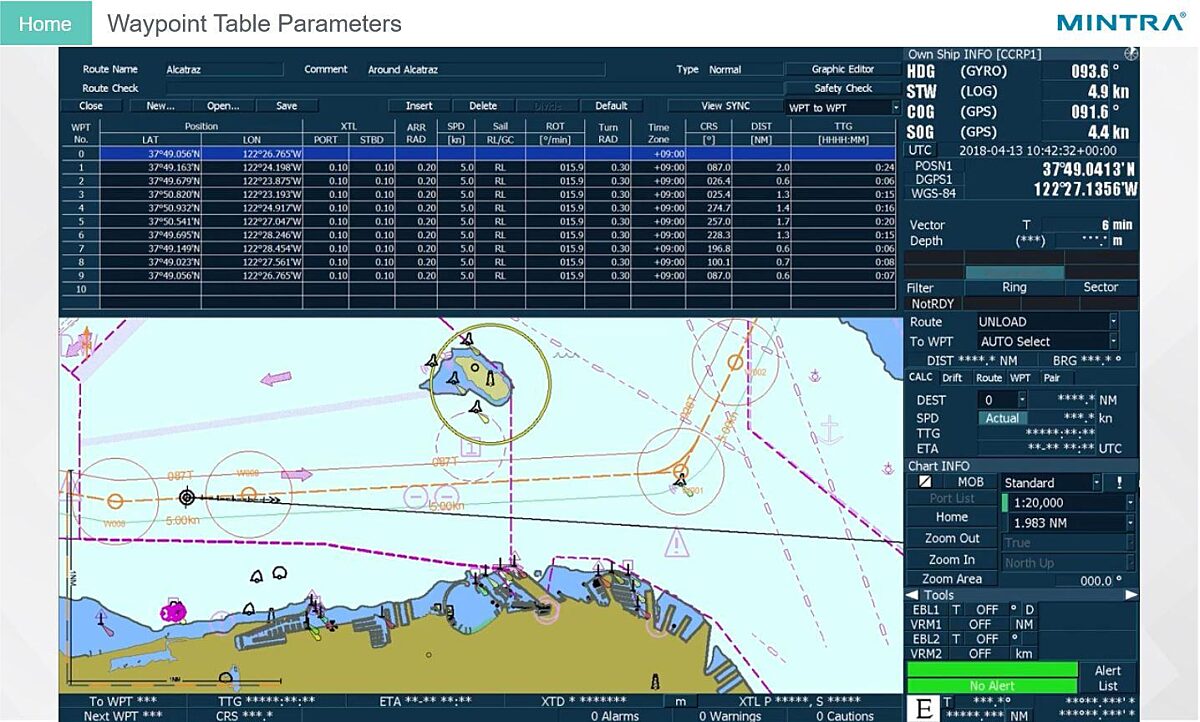Click the Open... button
1200x722 pixels.
tap(223, 105)
